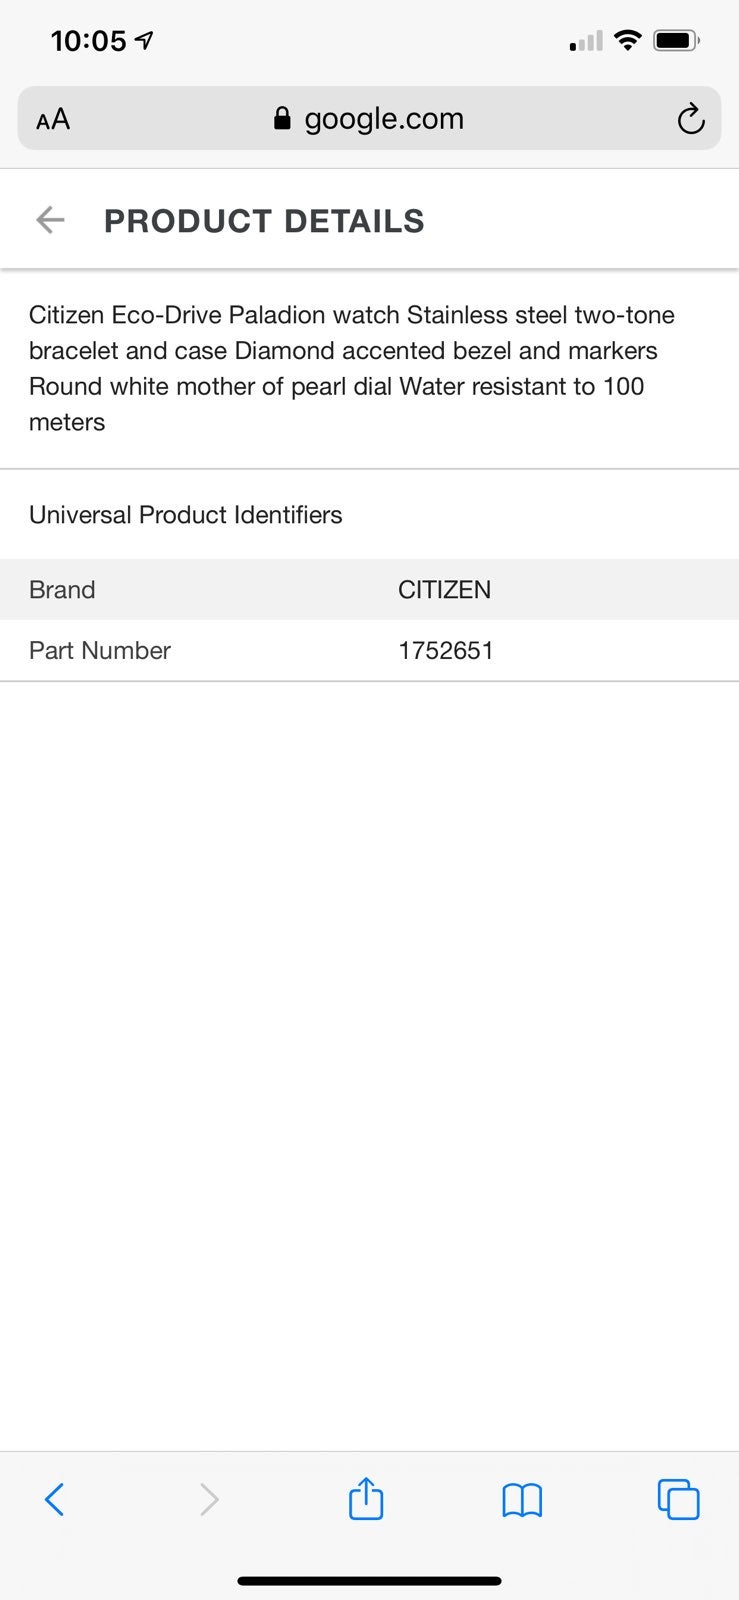Go back with Safari's back chevron
The image size is (739, 1600).
pos(54,1499)
